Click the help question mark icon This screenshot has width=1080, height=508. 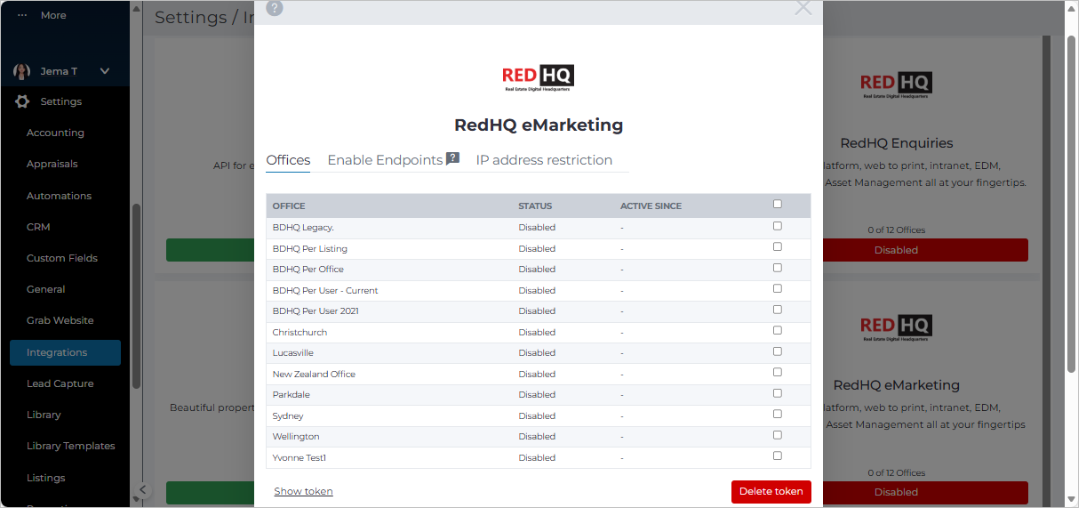click(x=275, y=8)
